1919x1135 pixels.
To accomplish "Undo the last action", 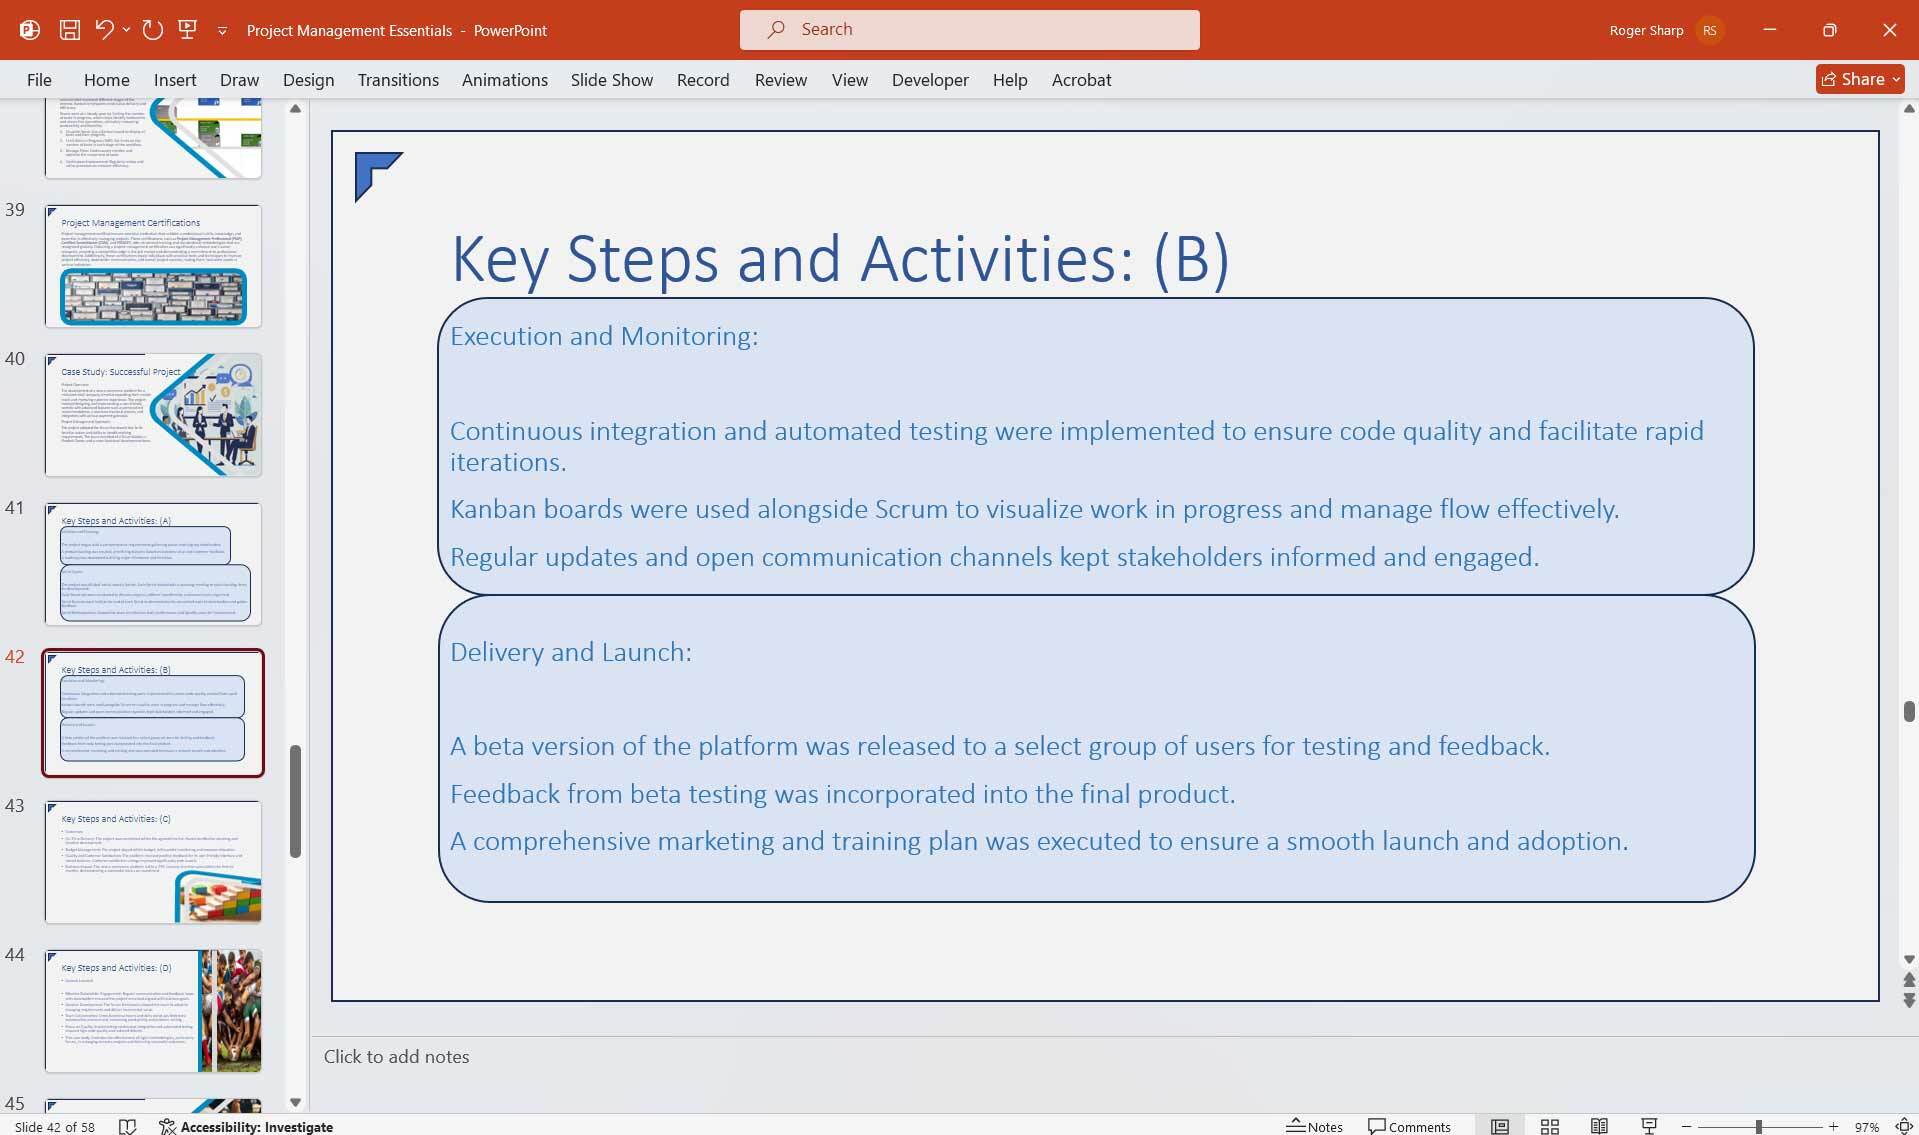I will 103,29.
